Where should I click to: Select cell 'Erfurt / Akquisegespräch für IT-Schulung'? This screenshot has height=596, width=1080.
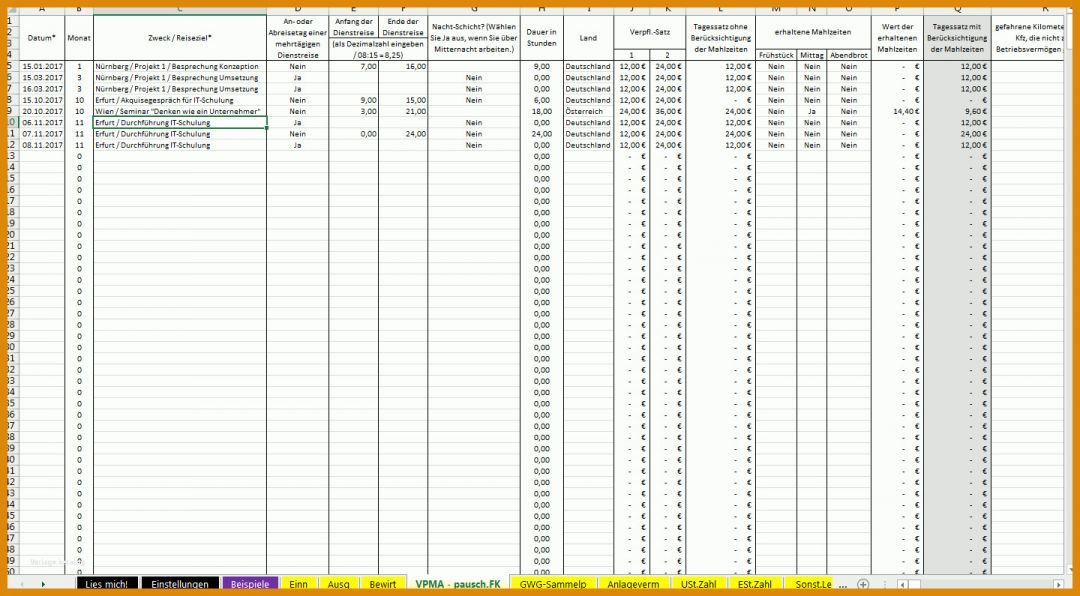180,101
